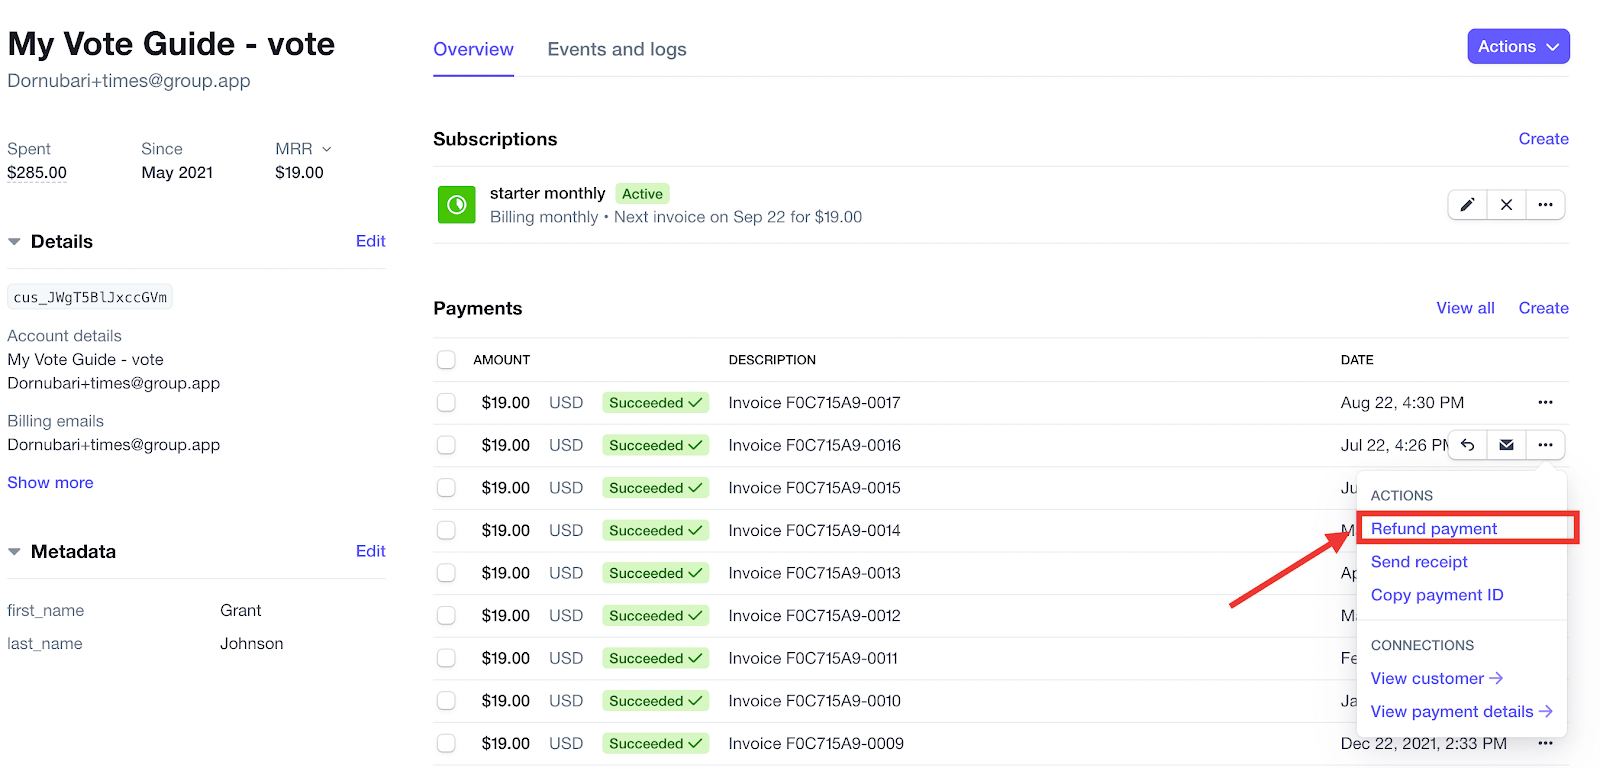Select the checkbox for Invoice F0C715A9-0014
This screenshot has height=768, width=1600.
[x=446, y=530]
